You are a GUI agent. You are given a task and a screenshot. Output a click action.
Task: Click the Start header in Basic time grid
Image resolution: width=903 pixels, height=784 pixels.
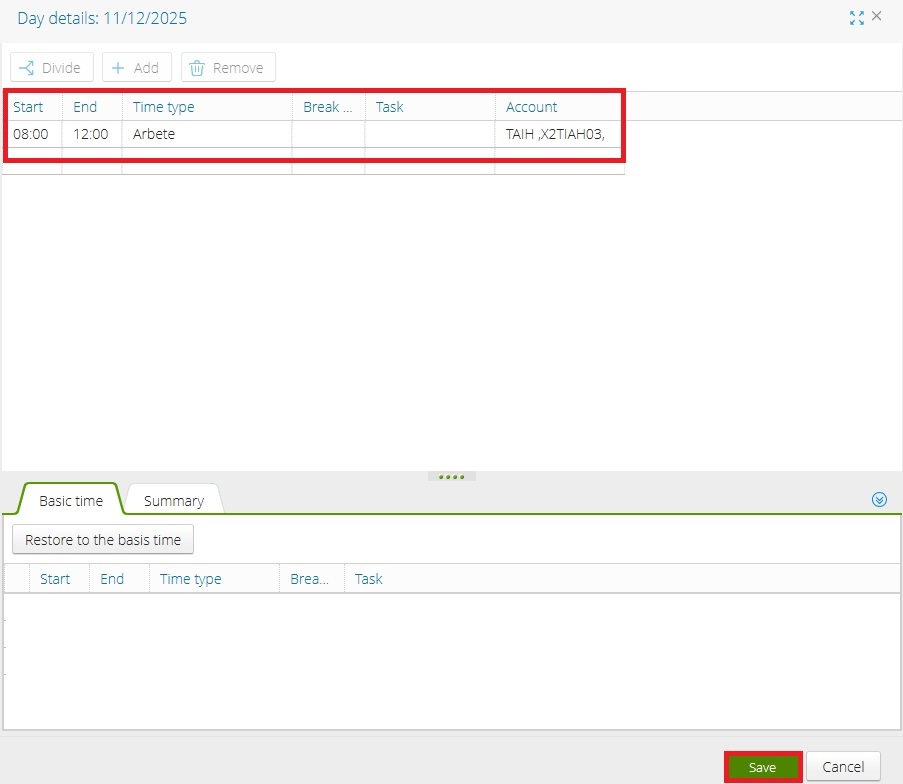(x=55, y=579)
